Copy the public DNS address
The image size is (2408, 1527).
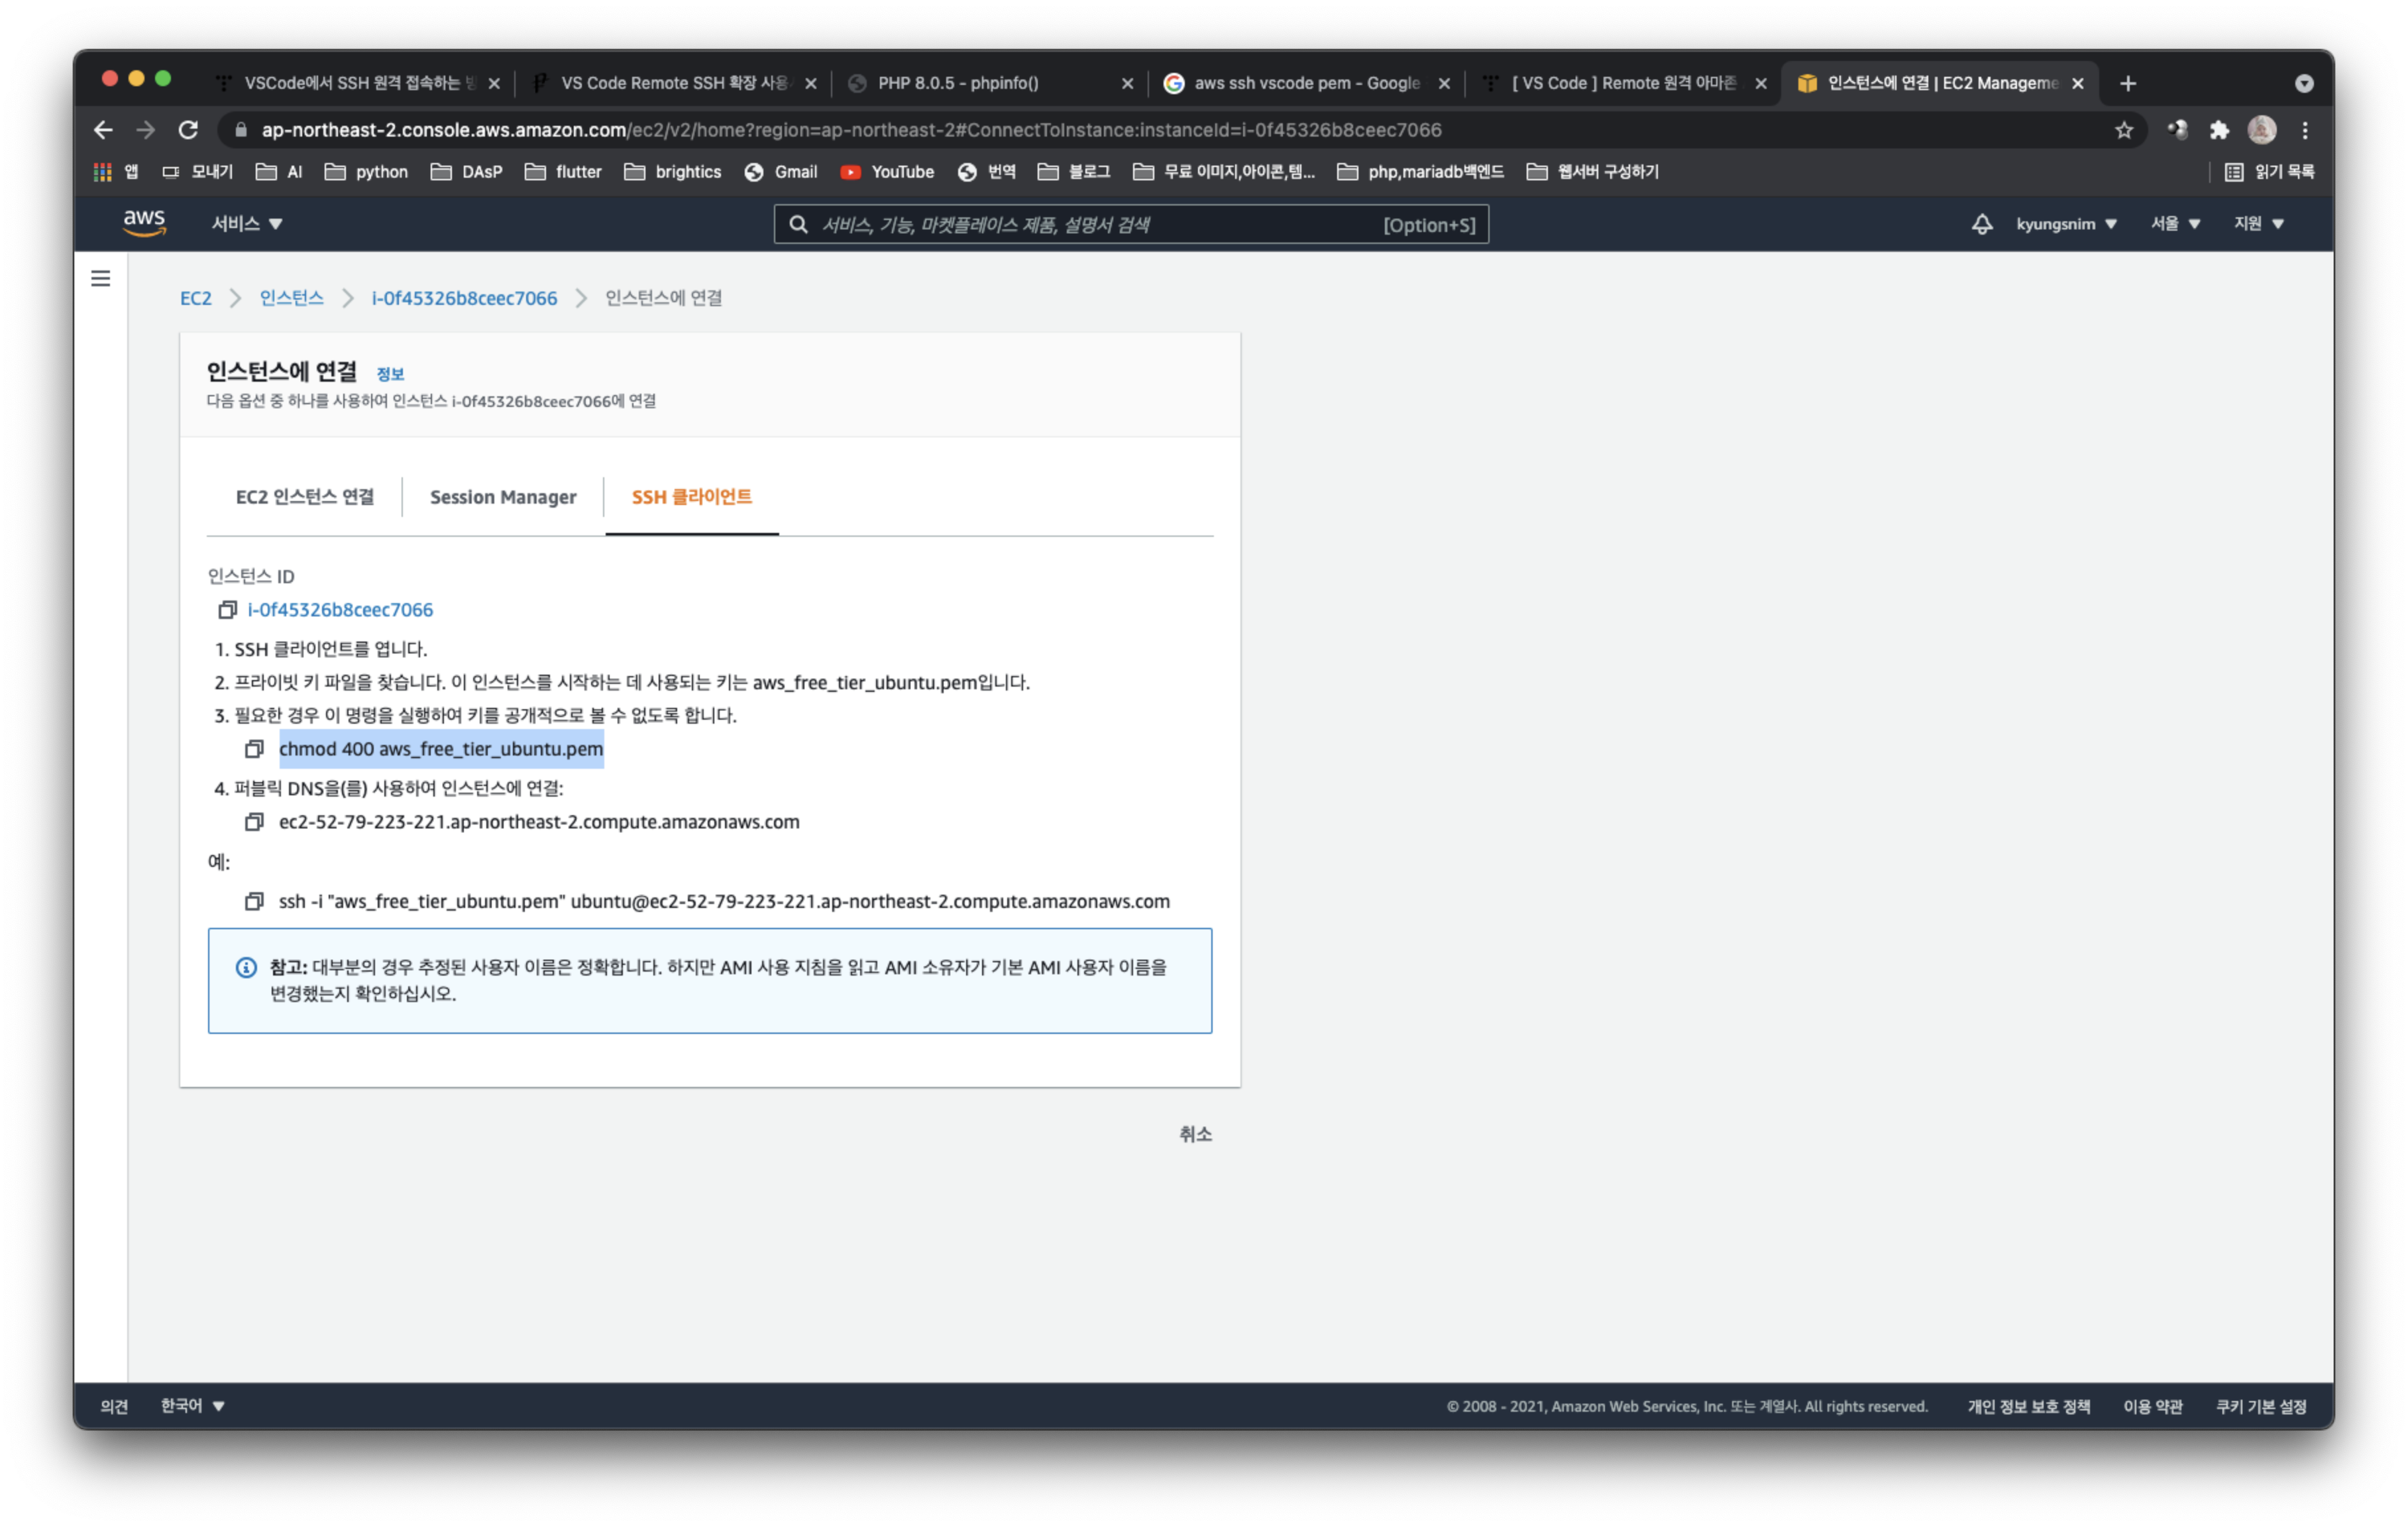[x=254, y=822]
